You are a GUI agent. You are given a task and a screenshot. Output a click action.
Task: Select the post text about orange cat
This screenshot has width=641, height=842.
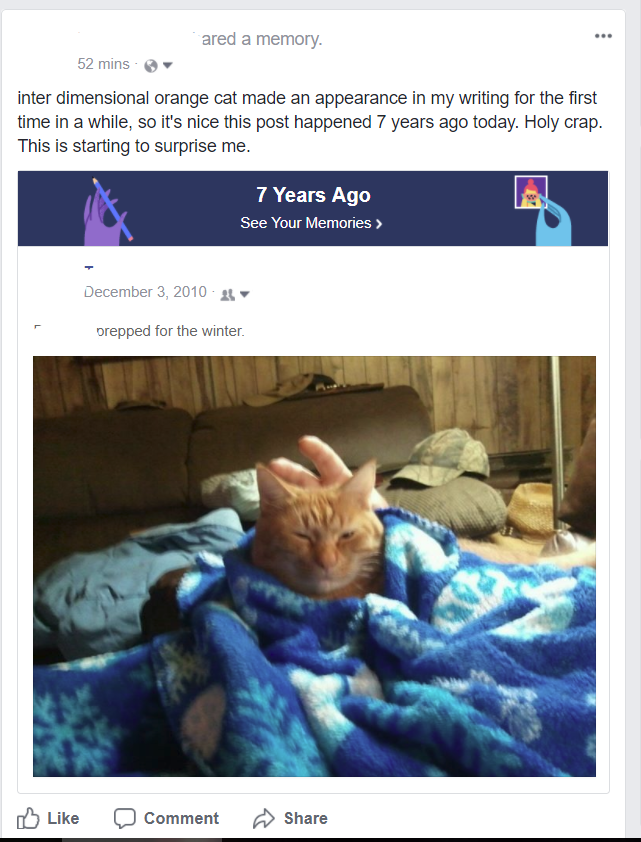click(x=310, y=122)
